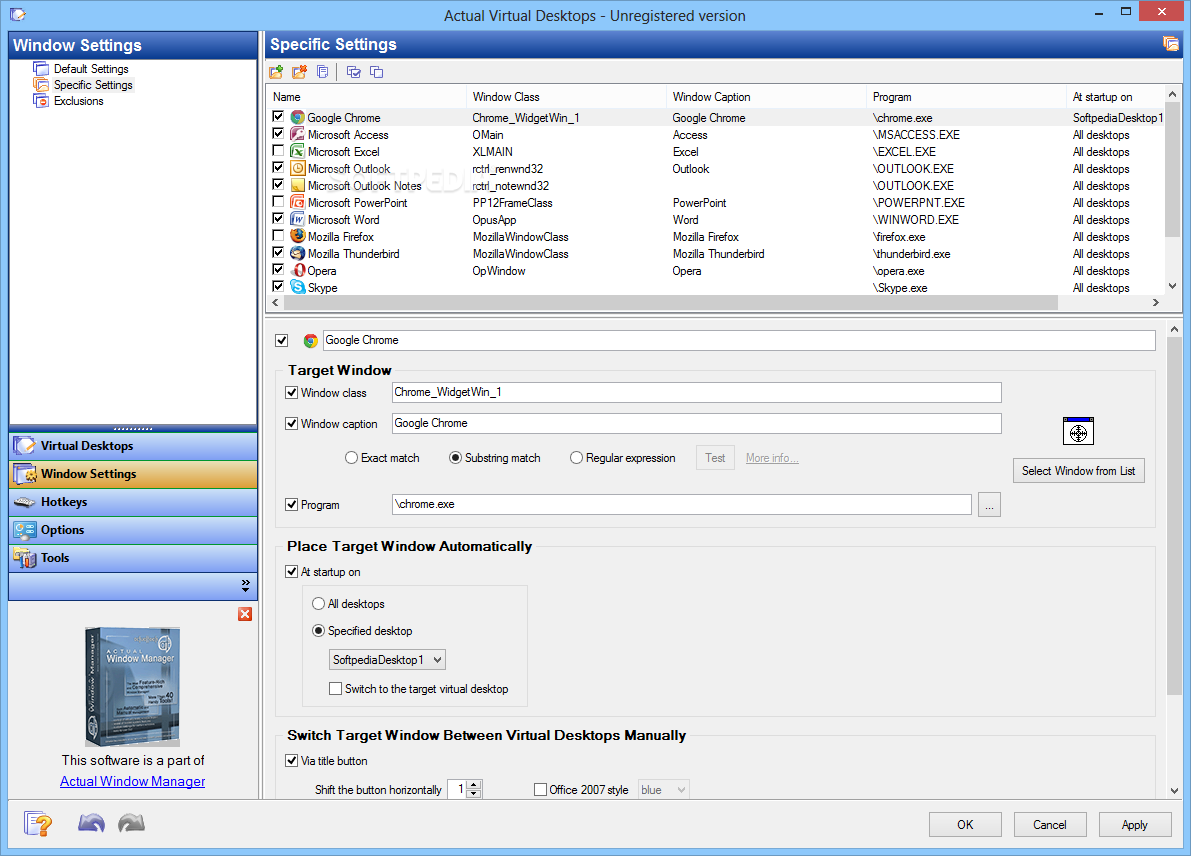Open the Window Settings section
Screen dimensions: 1191x856
click(x=133, y=474)
